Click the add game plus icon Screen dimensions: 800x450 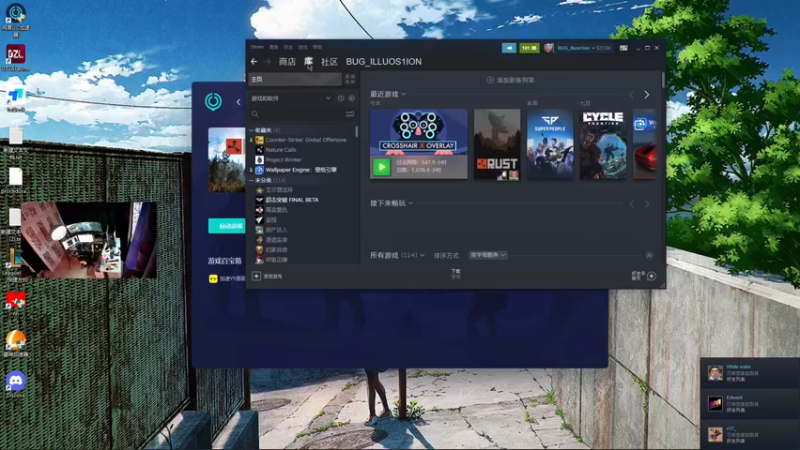tap(256, 276)
